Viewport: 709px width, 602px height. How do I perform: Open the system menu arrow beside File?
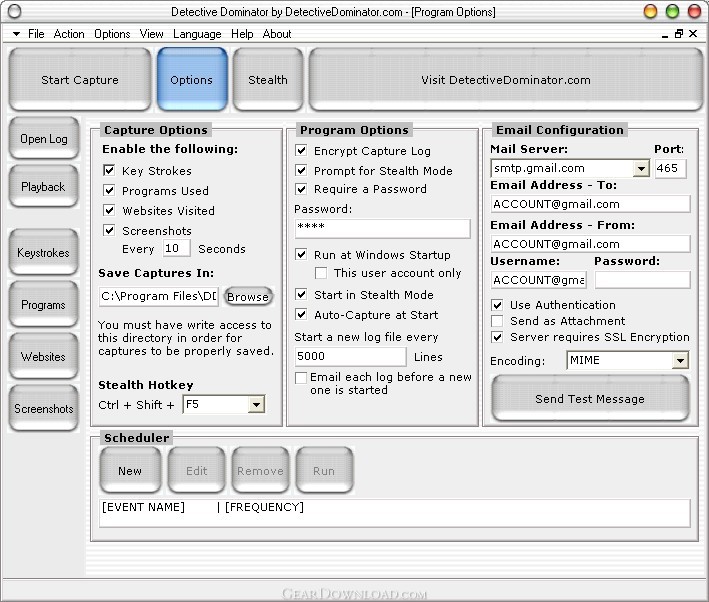coord(16,34)
